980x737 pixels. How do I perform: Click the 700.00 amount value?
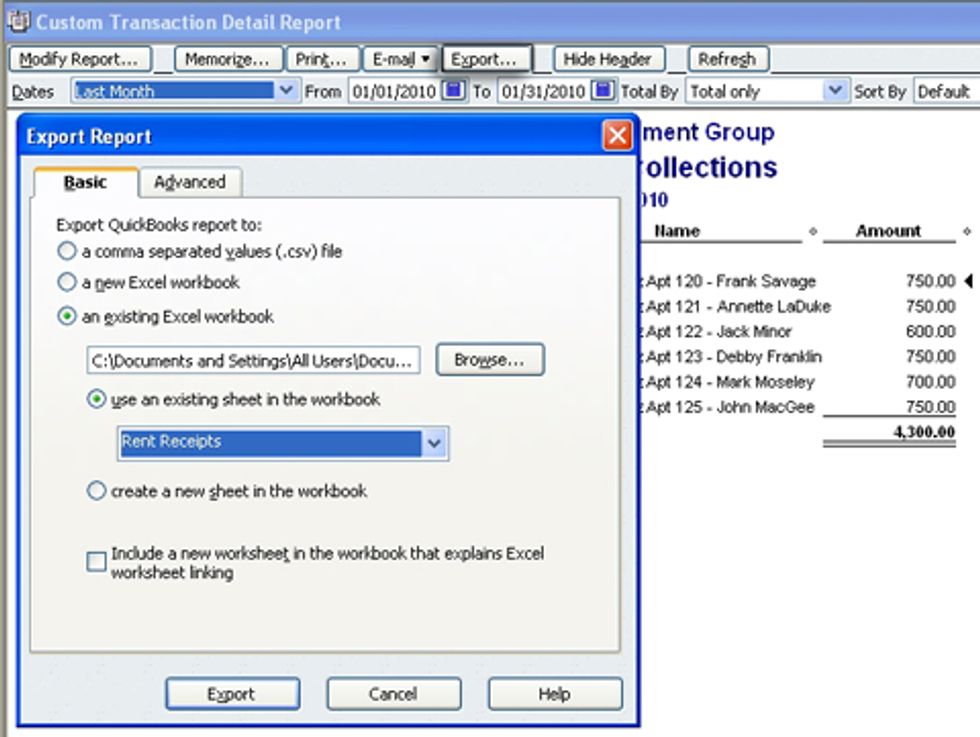(x=931, y=381)
